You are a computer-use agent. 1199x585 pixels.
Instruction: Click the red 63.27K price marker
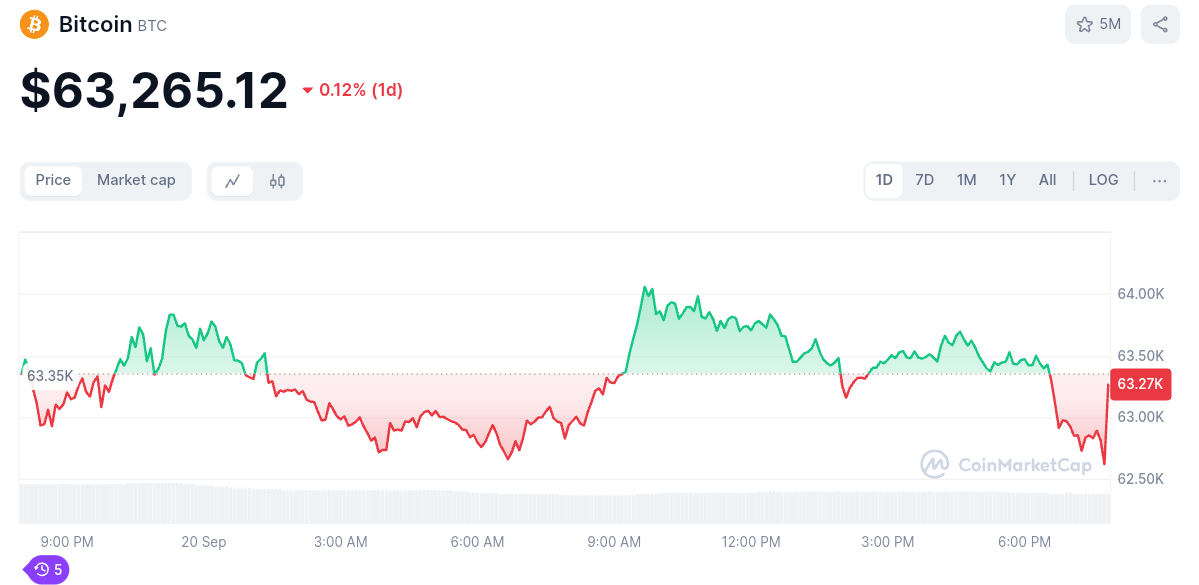[1140, 384]
